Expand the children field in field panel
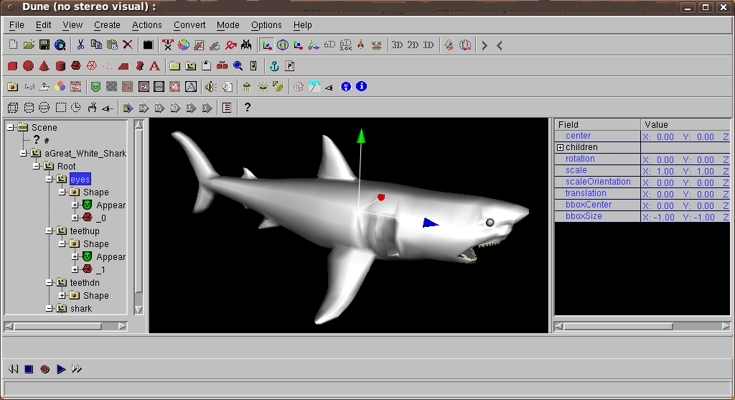This screenshot has width=735, height=400. coord(560,148)
